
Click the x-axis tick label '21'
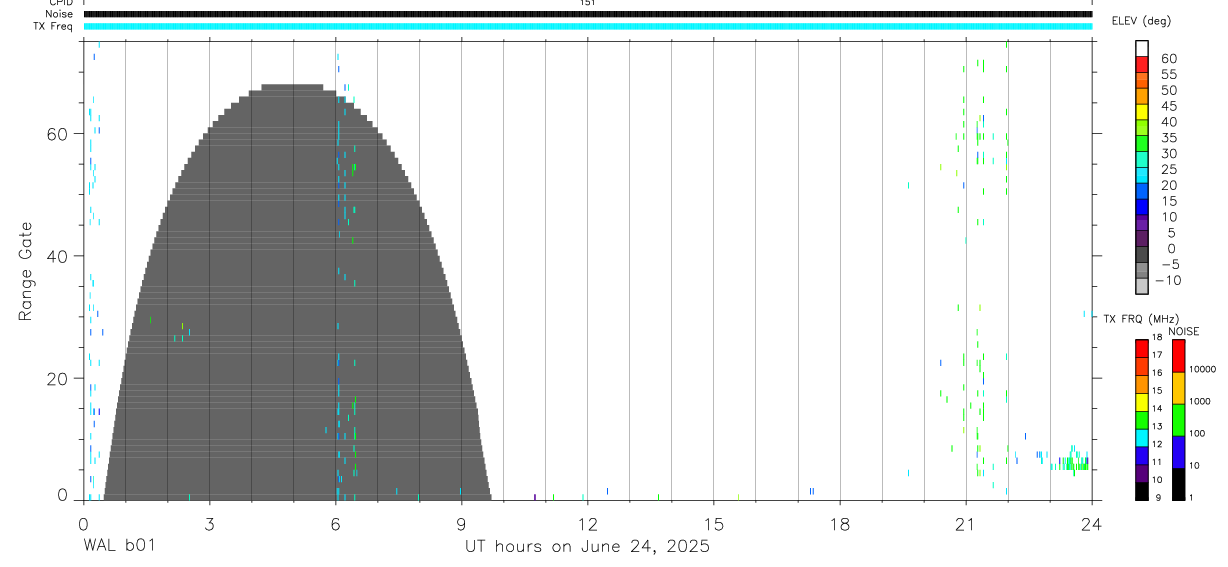[x=965, y=523]
